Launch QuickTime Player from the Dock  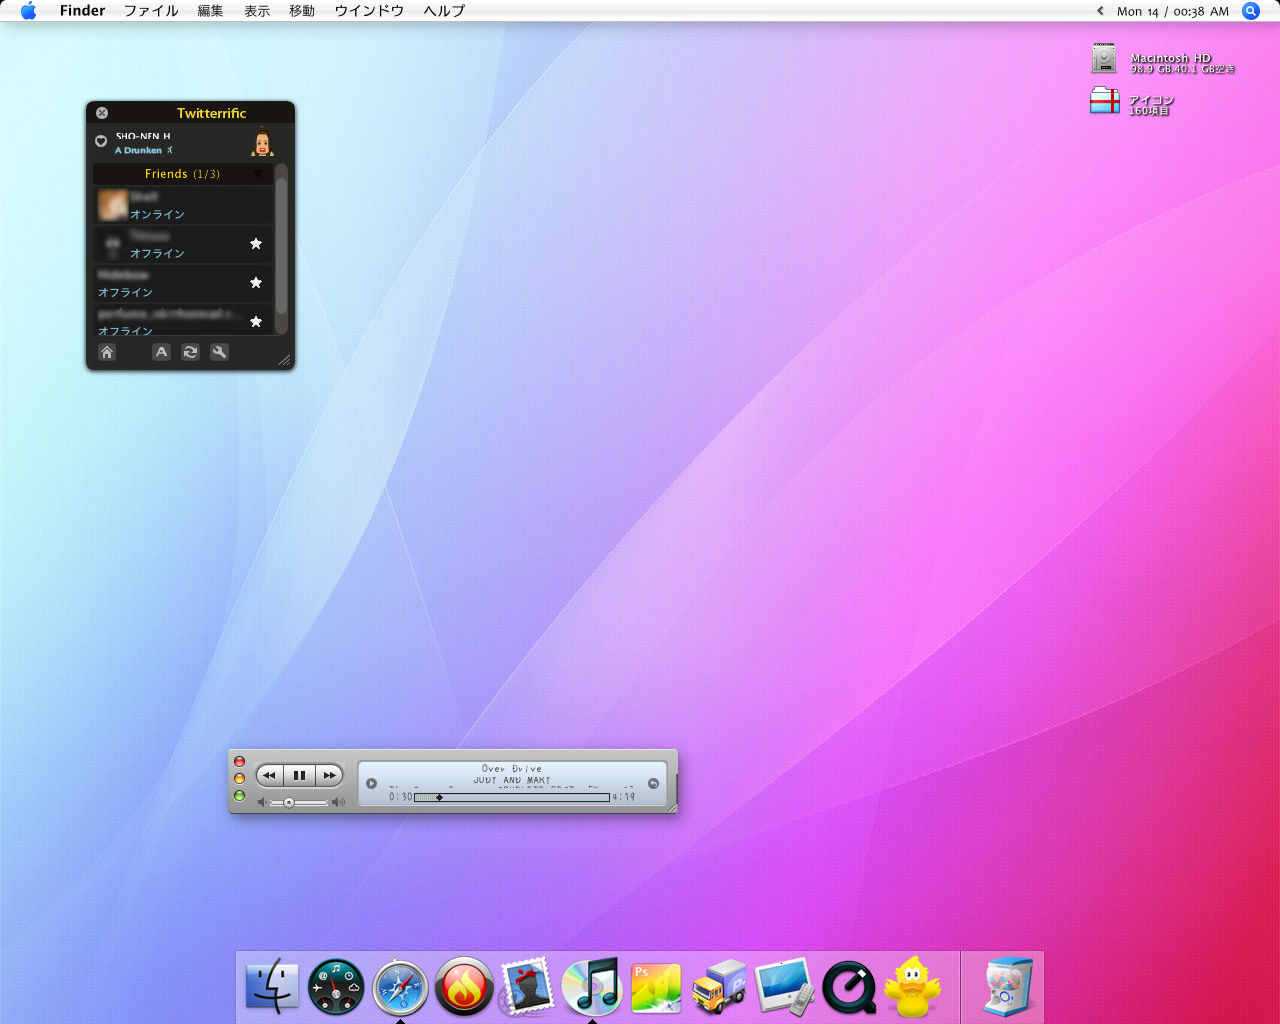[849, 988]
